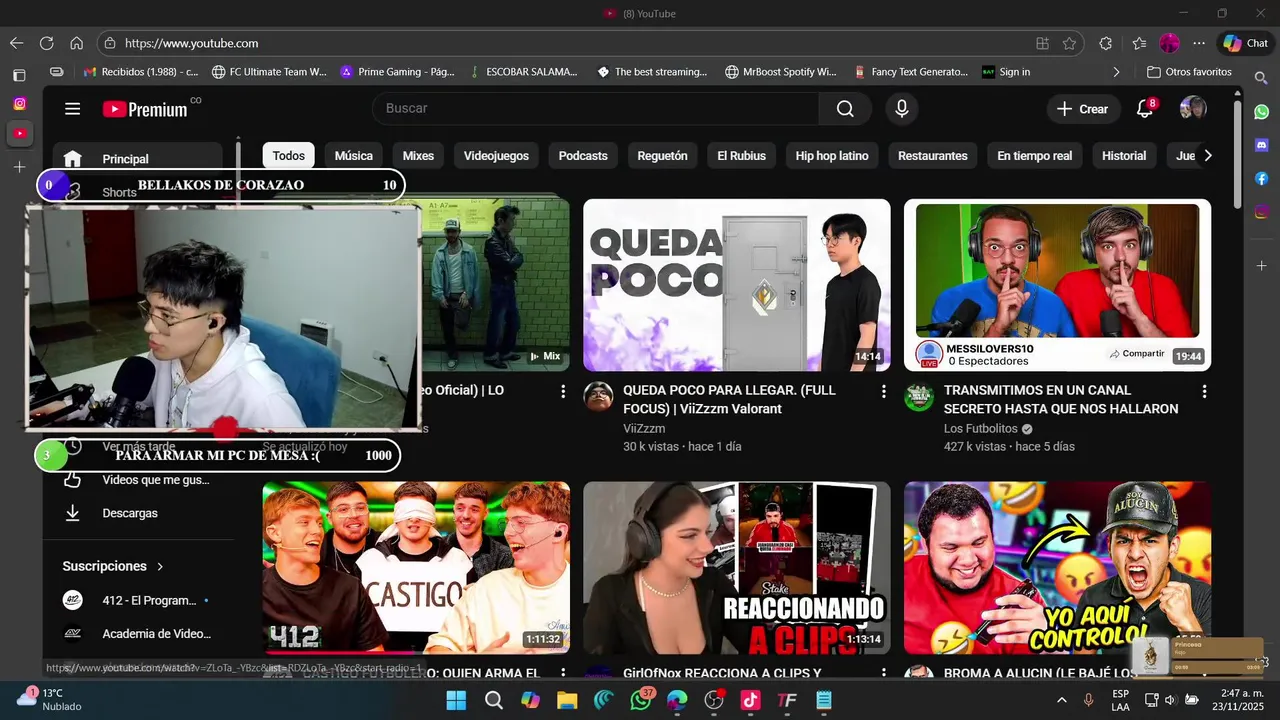Screen dimensions: 1280x720
Task: Open the TikTok icon in the taskbar
Action: click(750, 700)
